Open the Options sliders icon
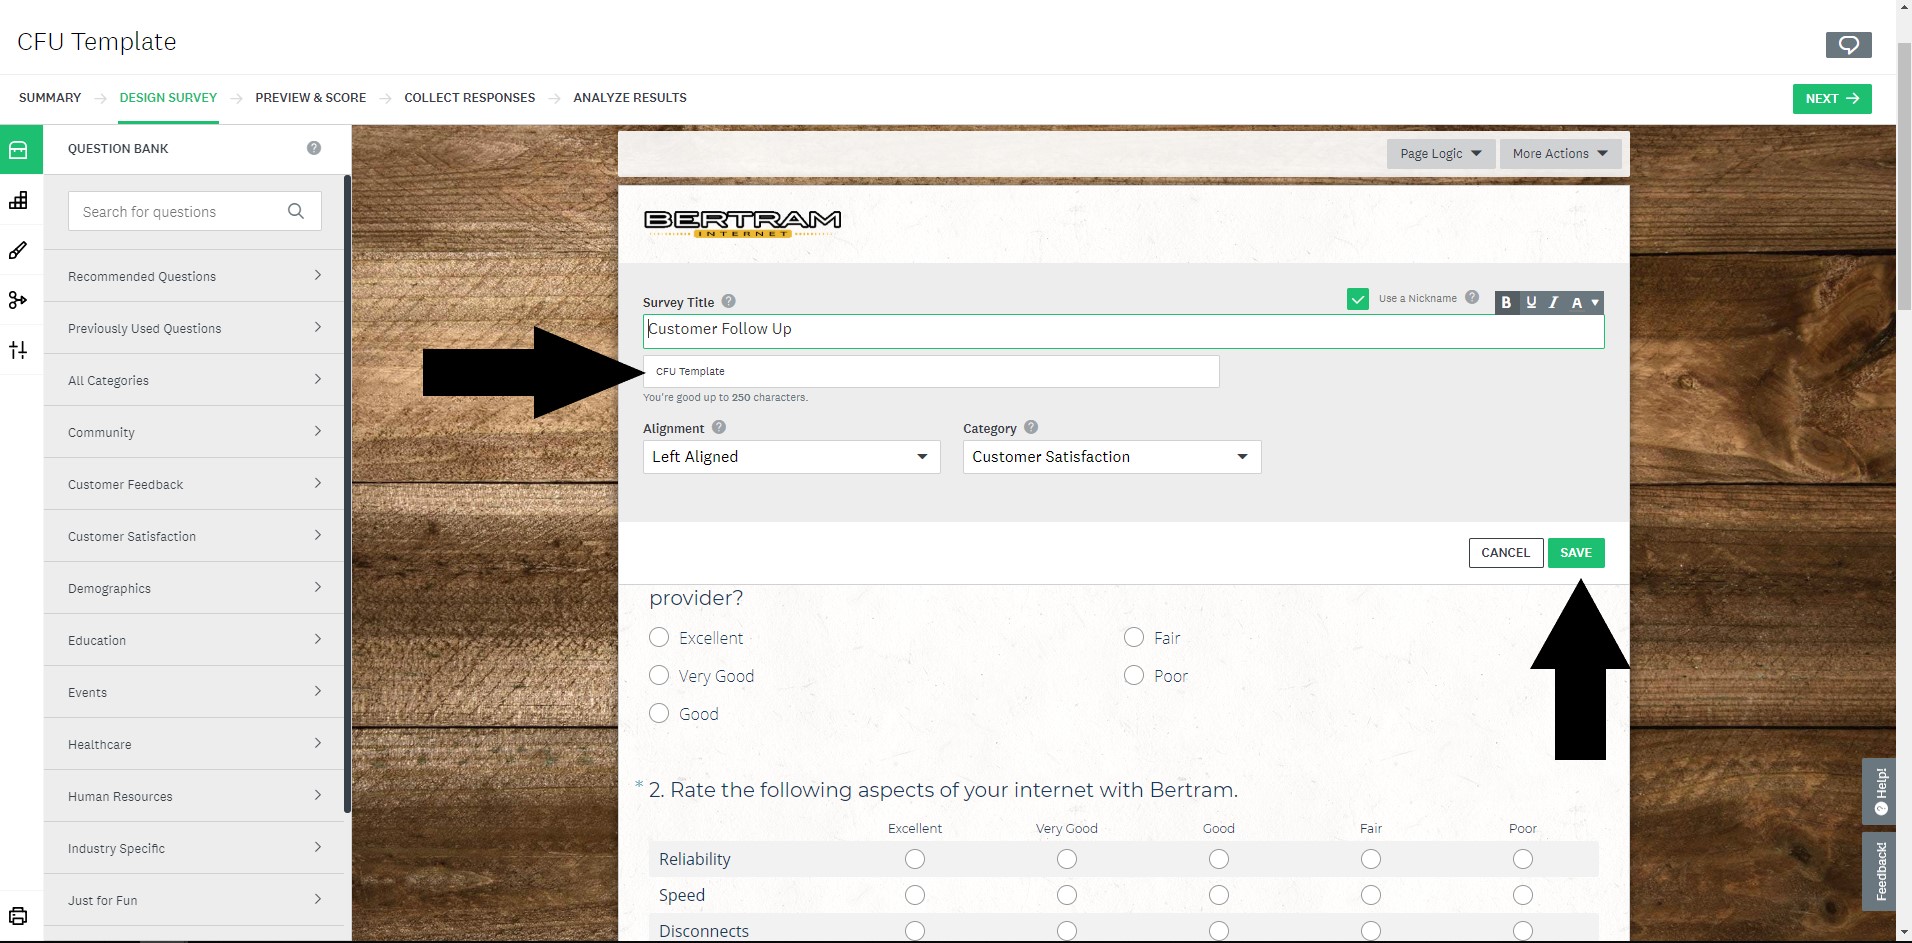The image size is (1912, 943). [18, 350]
